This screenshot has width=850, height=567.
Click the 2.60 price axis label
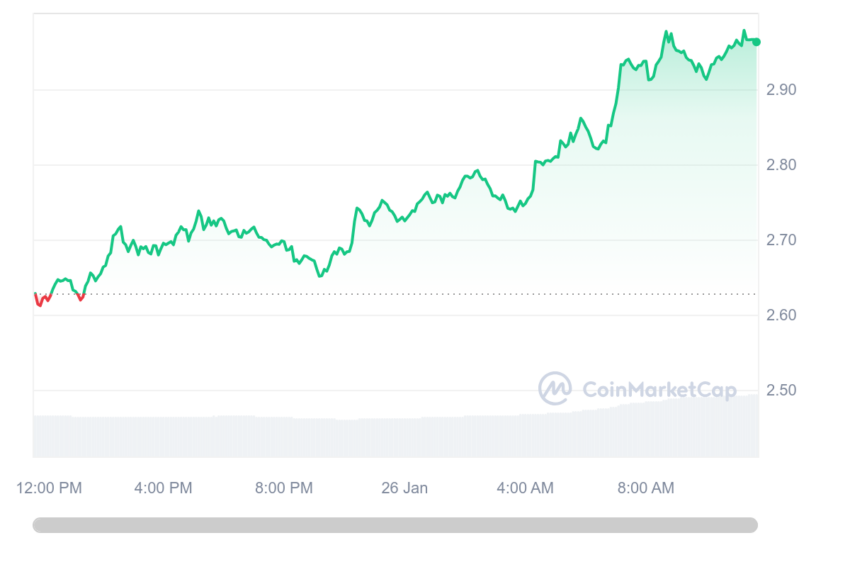pos(781,315)
